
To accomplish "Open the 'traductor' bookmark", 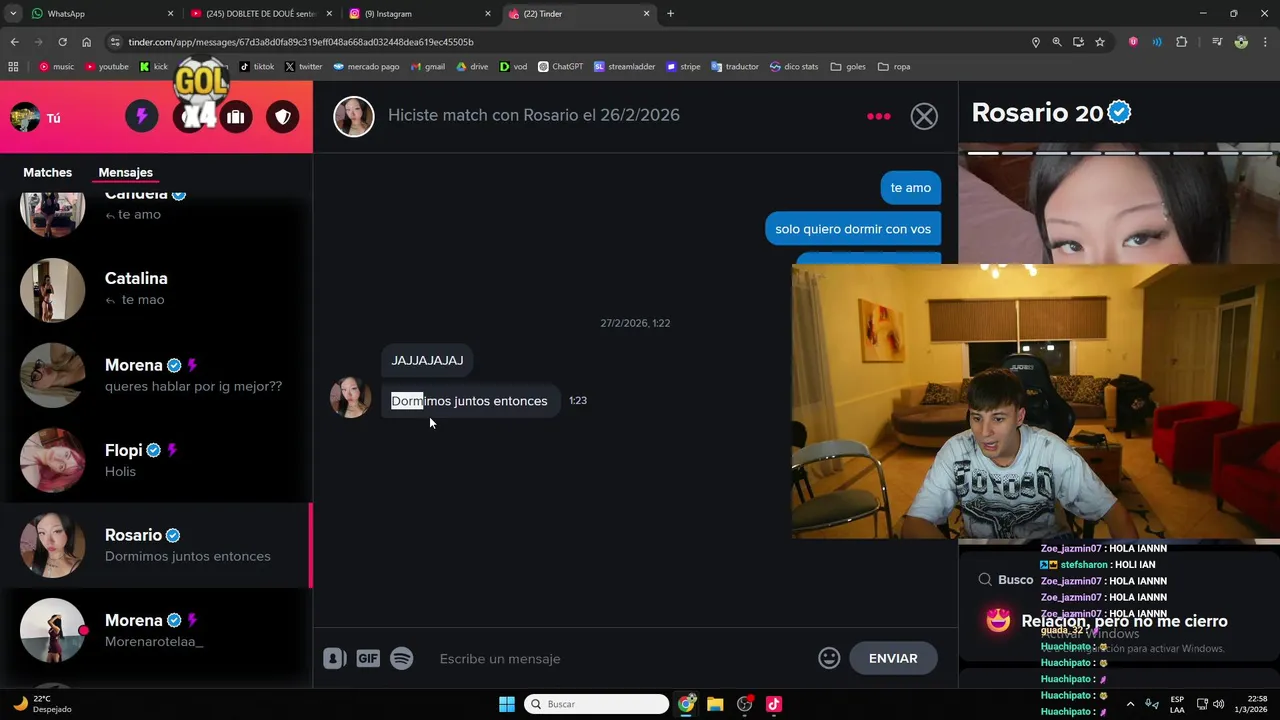I will [735, 67].
